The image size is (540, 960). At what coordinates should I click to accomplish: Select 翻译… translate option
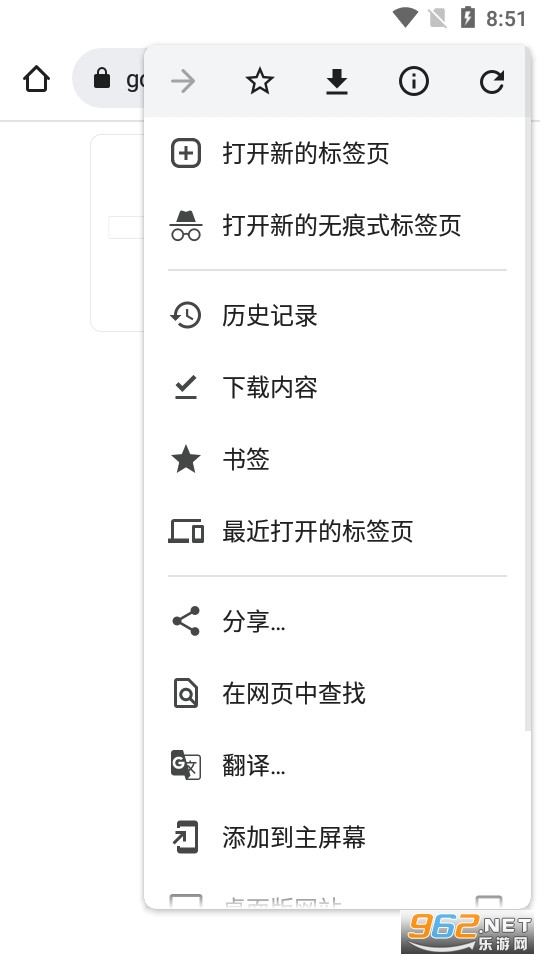tap(337, 765)
